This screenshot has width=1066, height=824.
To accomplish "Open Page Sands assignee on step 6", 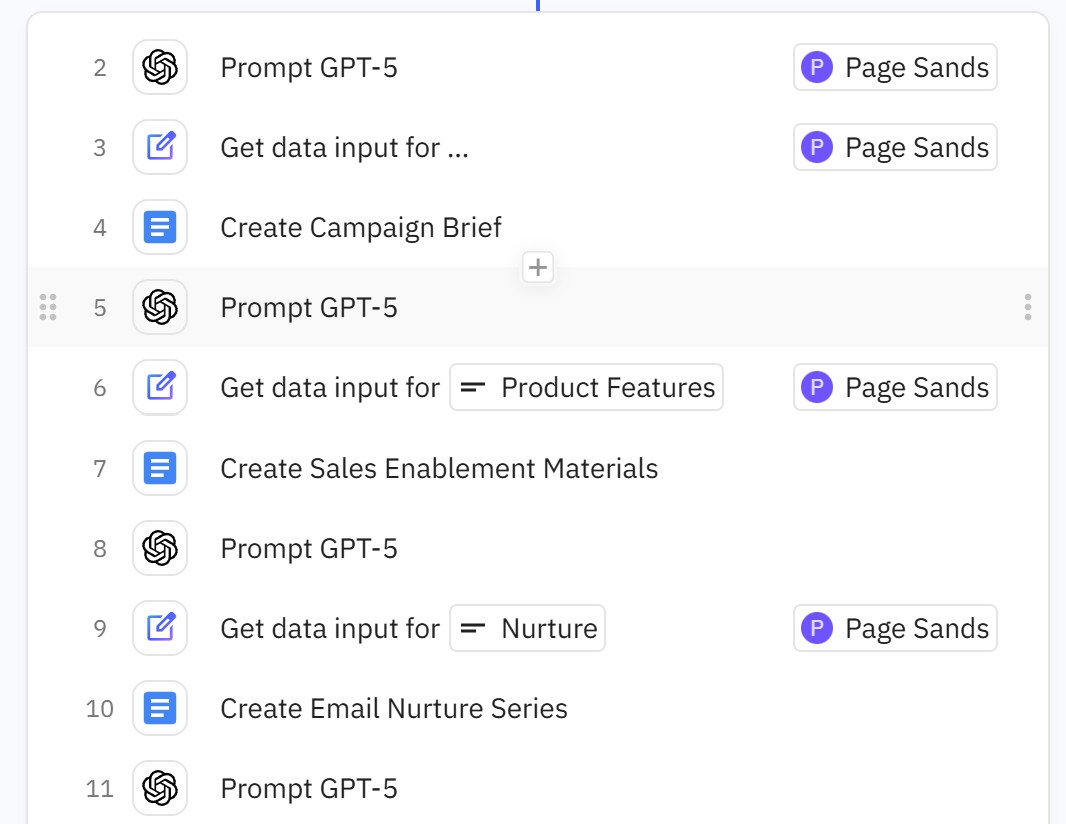I will 896,388.
